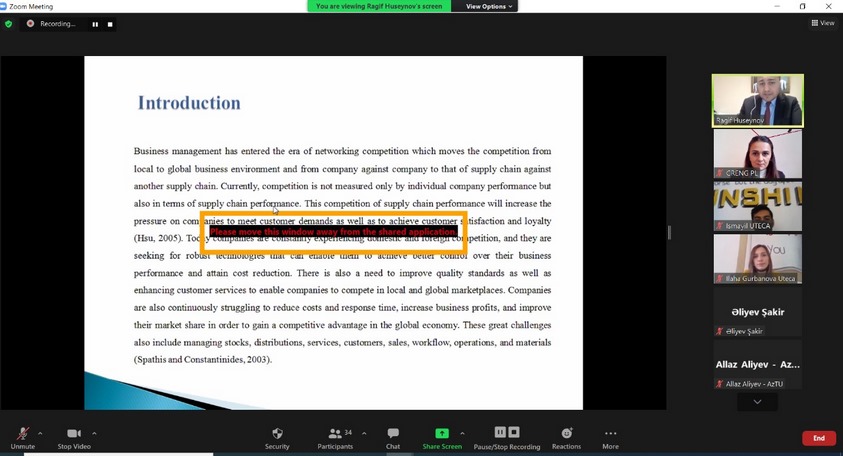
Task: Stop Video camera toggle
Action: [x=73, y=435]
